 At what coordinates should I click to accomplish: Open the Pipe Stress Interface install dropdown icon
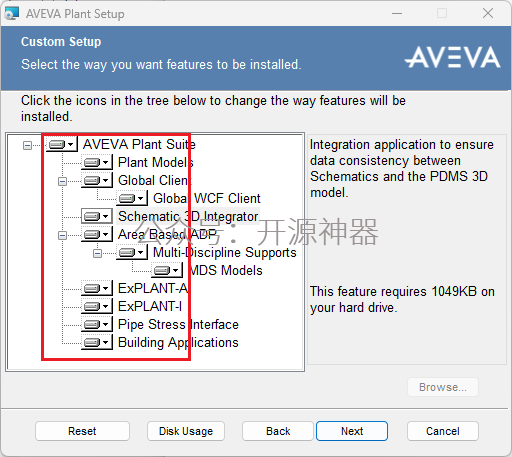97,324
